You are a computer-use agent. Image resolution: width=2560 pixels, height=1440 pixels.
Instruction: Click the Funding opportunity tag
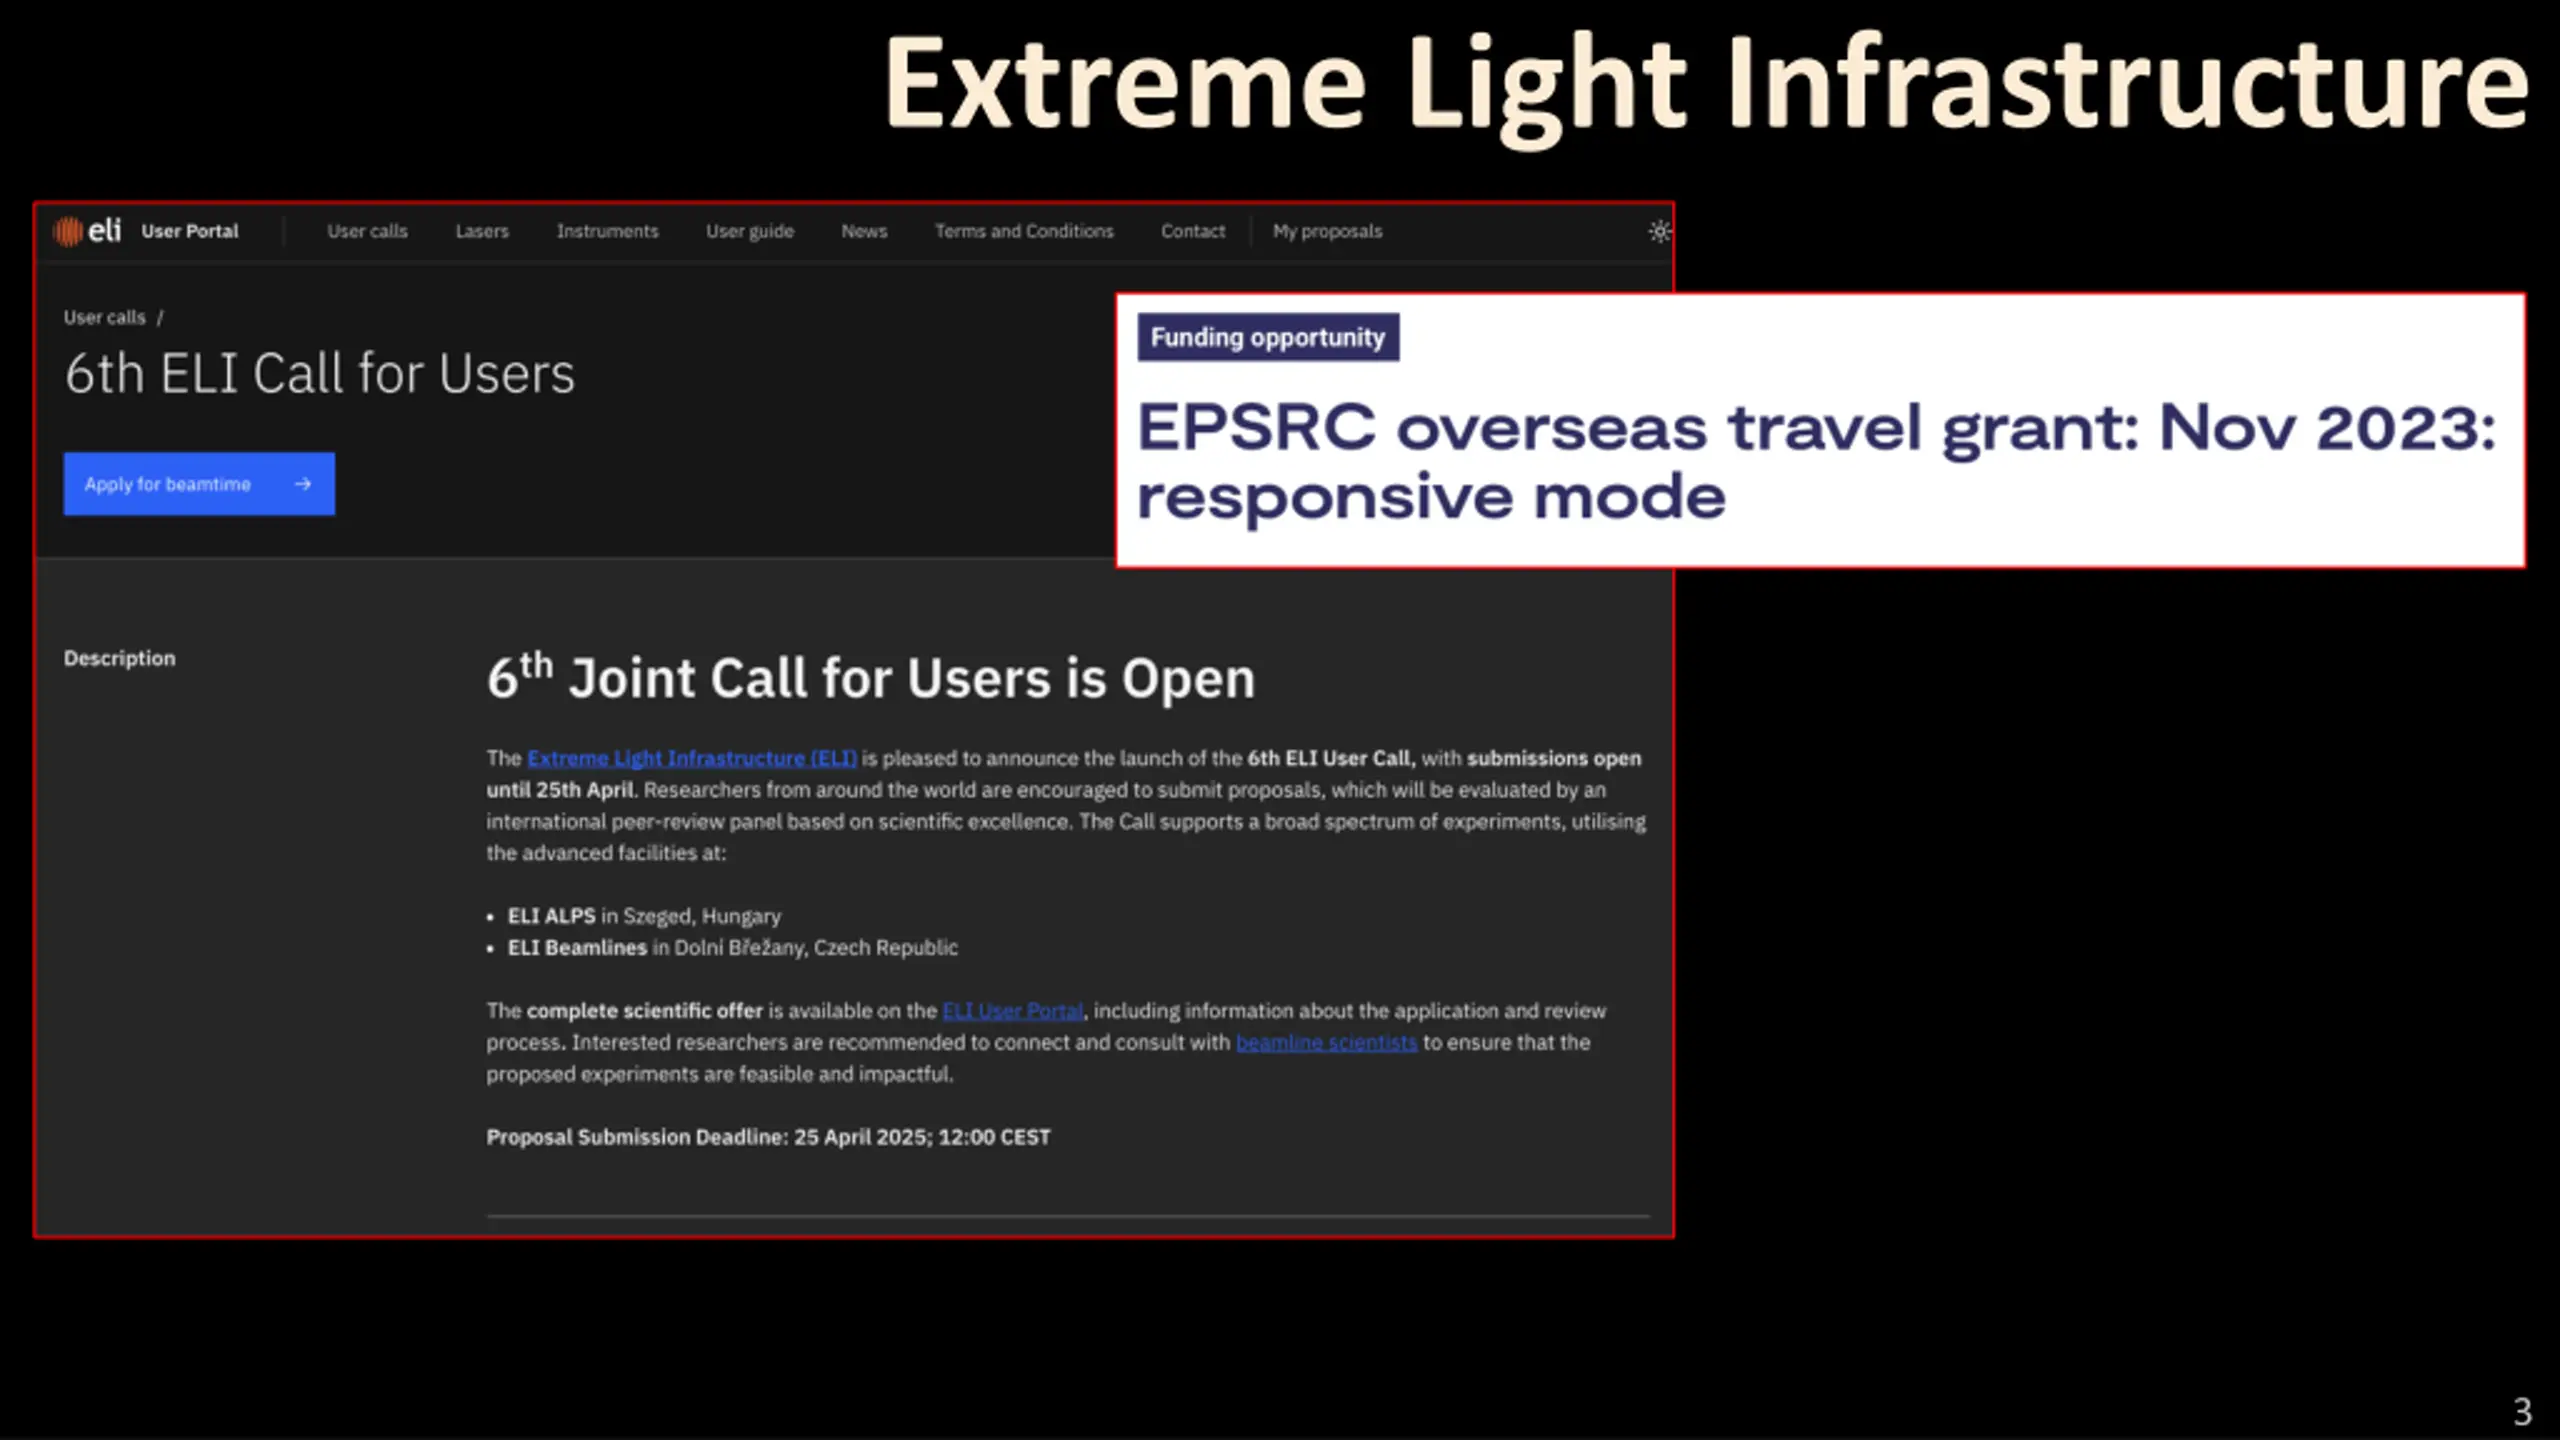[x=1268, y=337]
